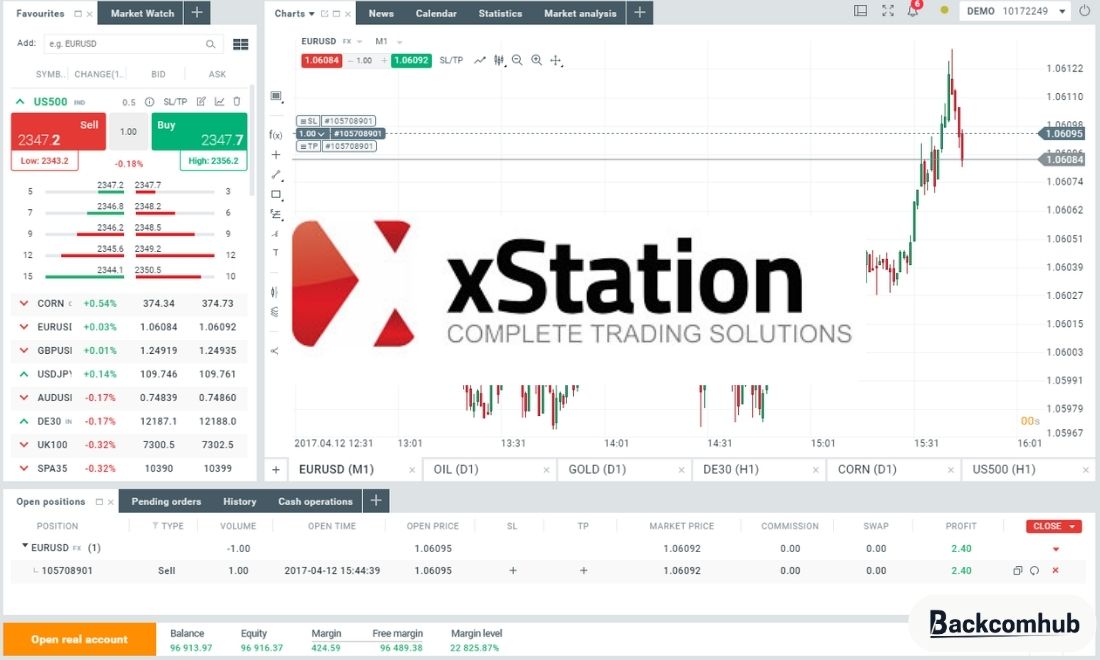This screenshot has height=660, width=1100.
Task: Zoom out the EURUSD chart
Action: pos(517,60)
